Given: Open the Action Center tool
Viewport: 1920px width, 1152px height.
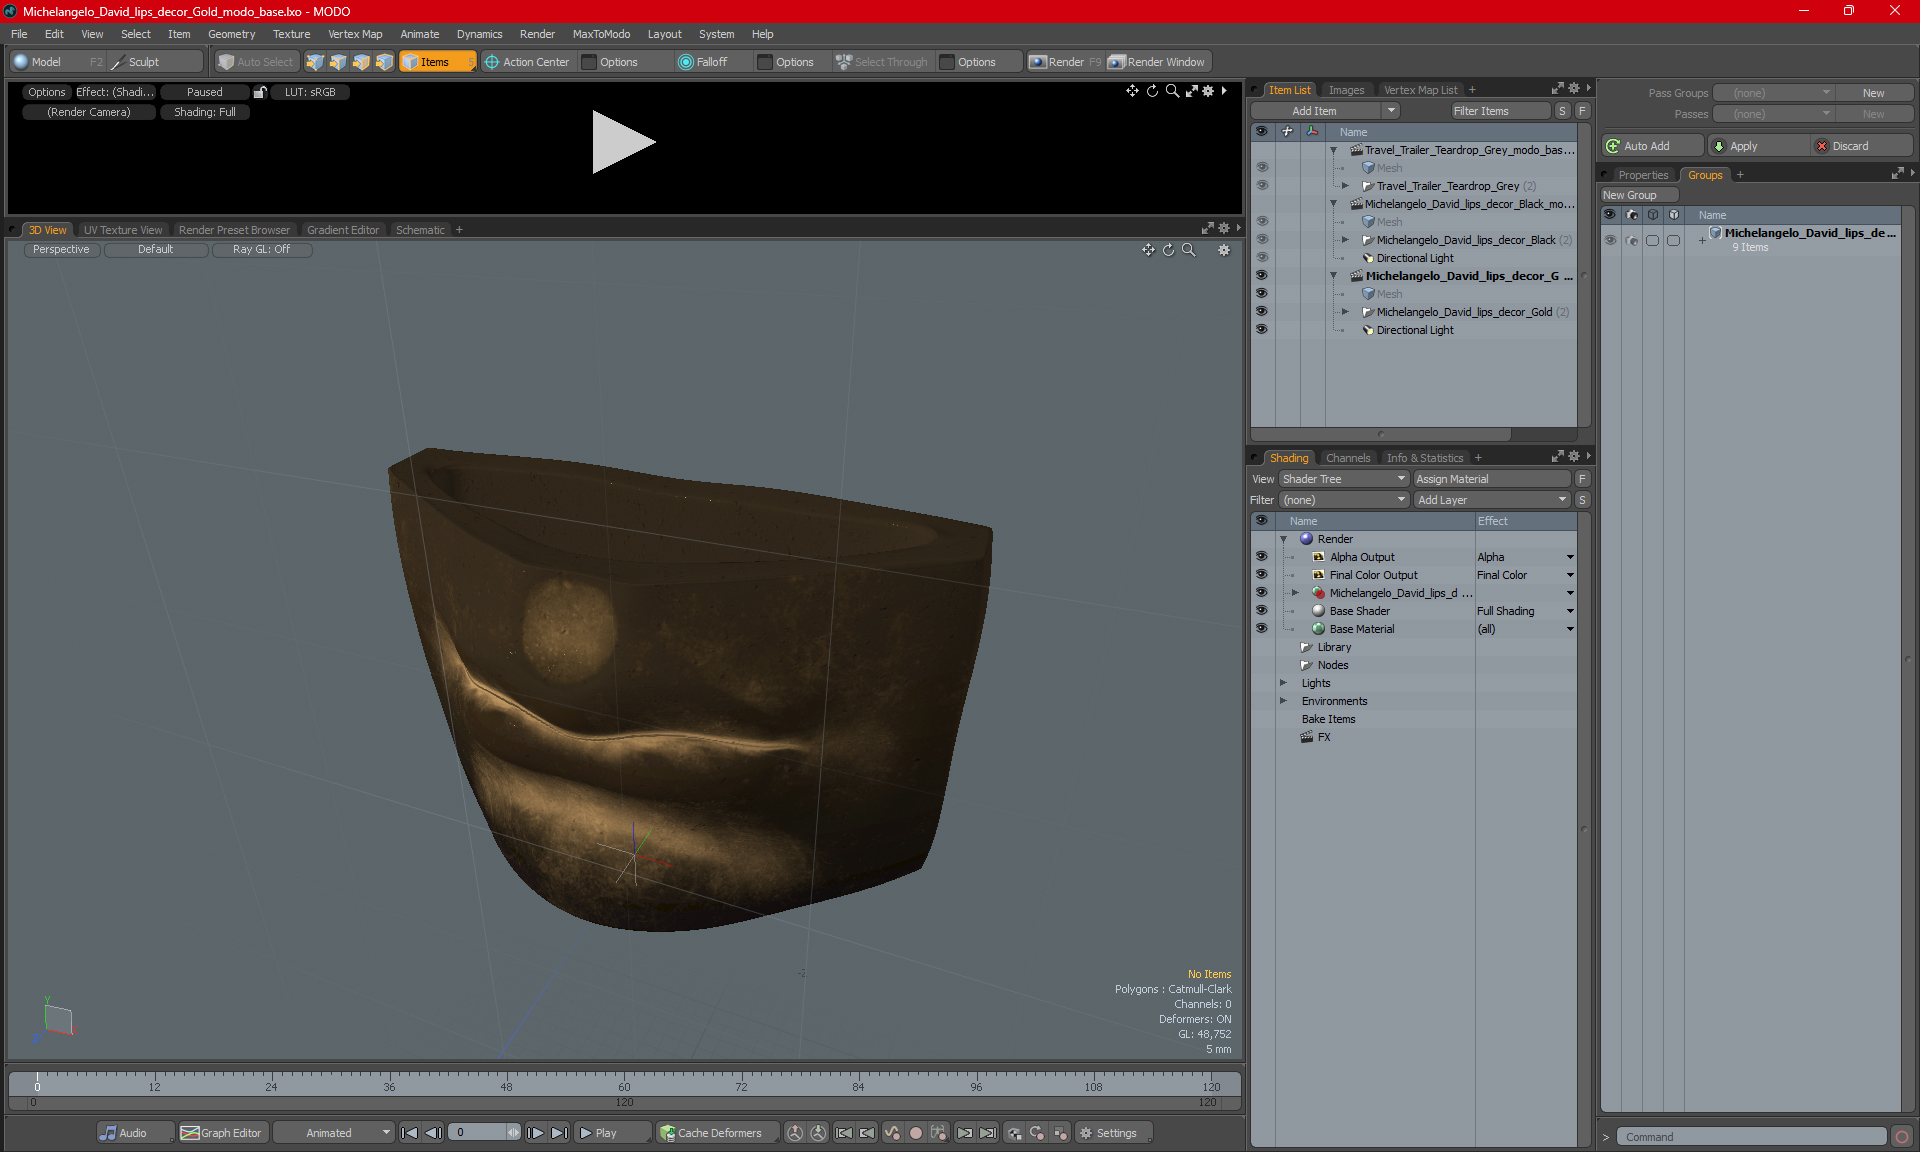Looking at the screenshot, I should [527, 62].
